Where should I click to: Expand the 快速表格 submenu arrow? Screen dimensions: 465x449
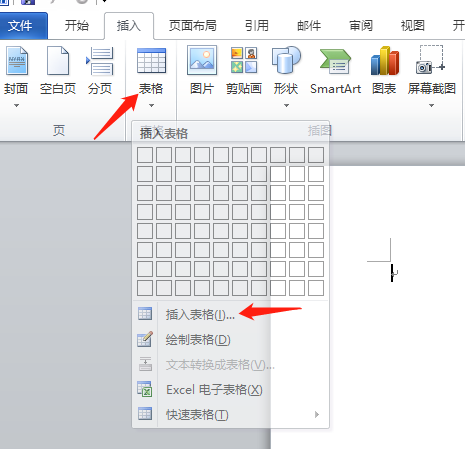pos(317,414)
